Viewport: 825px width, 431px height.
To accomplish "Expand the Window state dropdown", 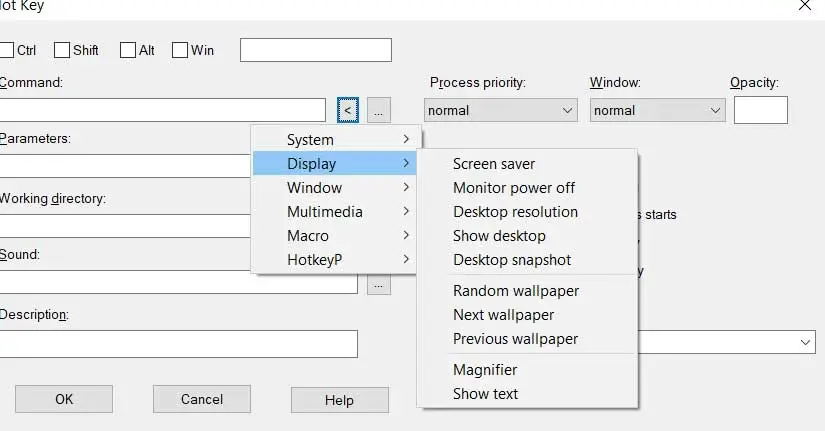I will point(657,110).
